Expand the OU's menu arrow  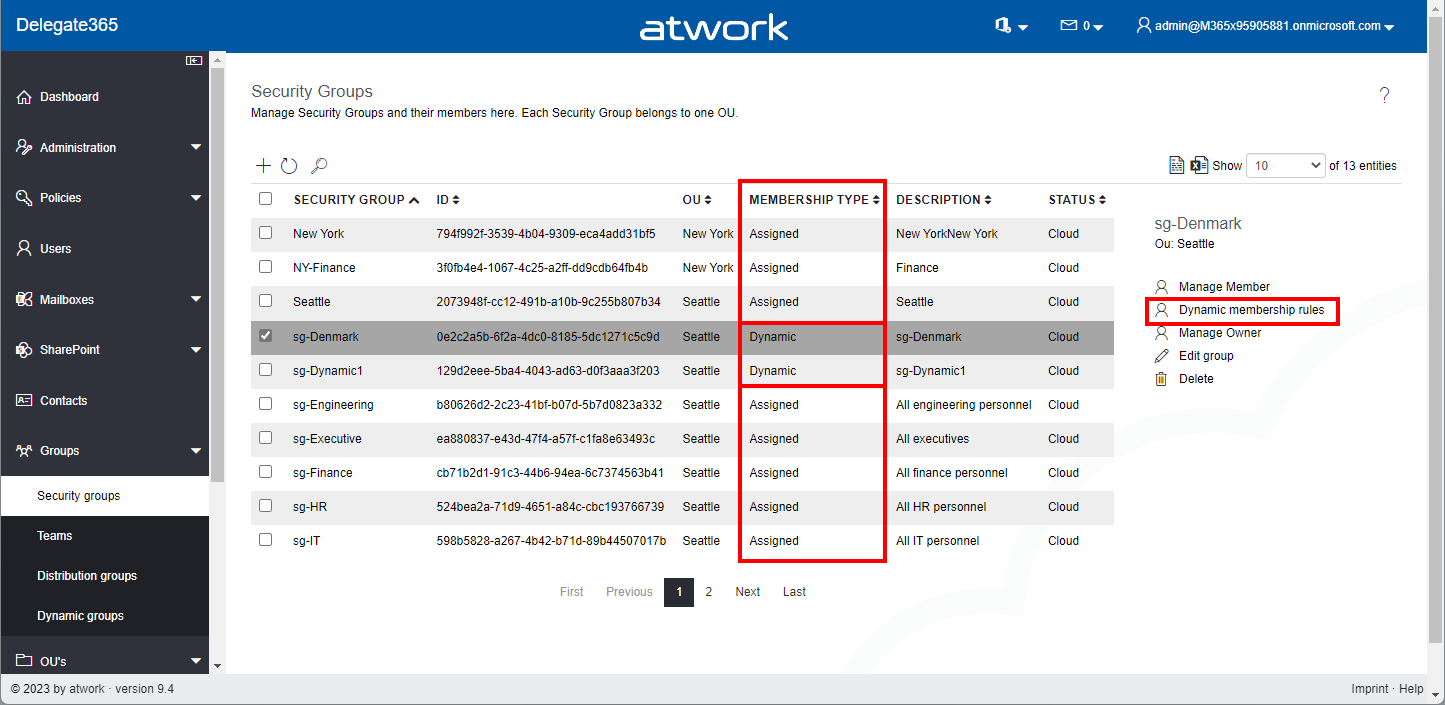click(196, 661)
